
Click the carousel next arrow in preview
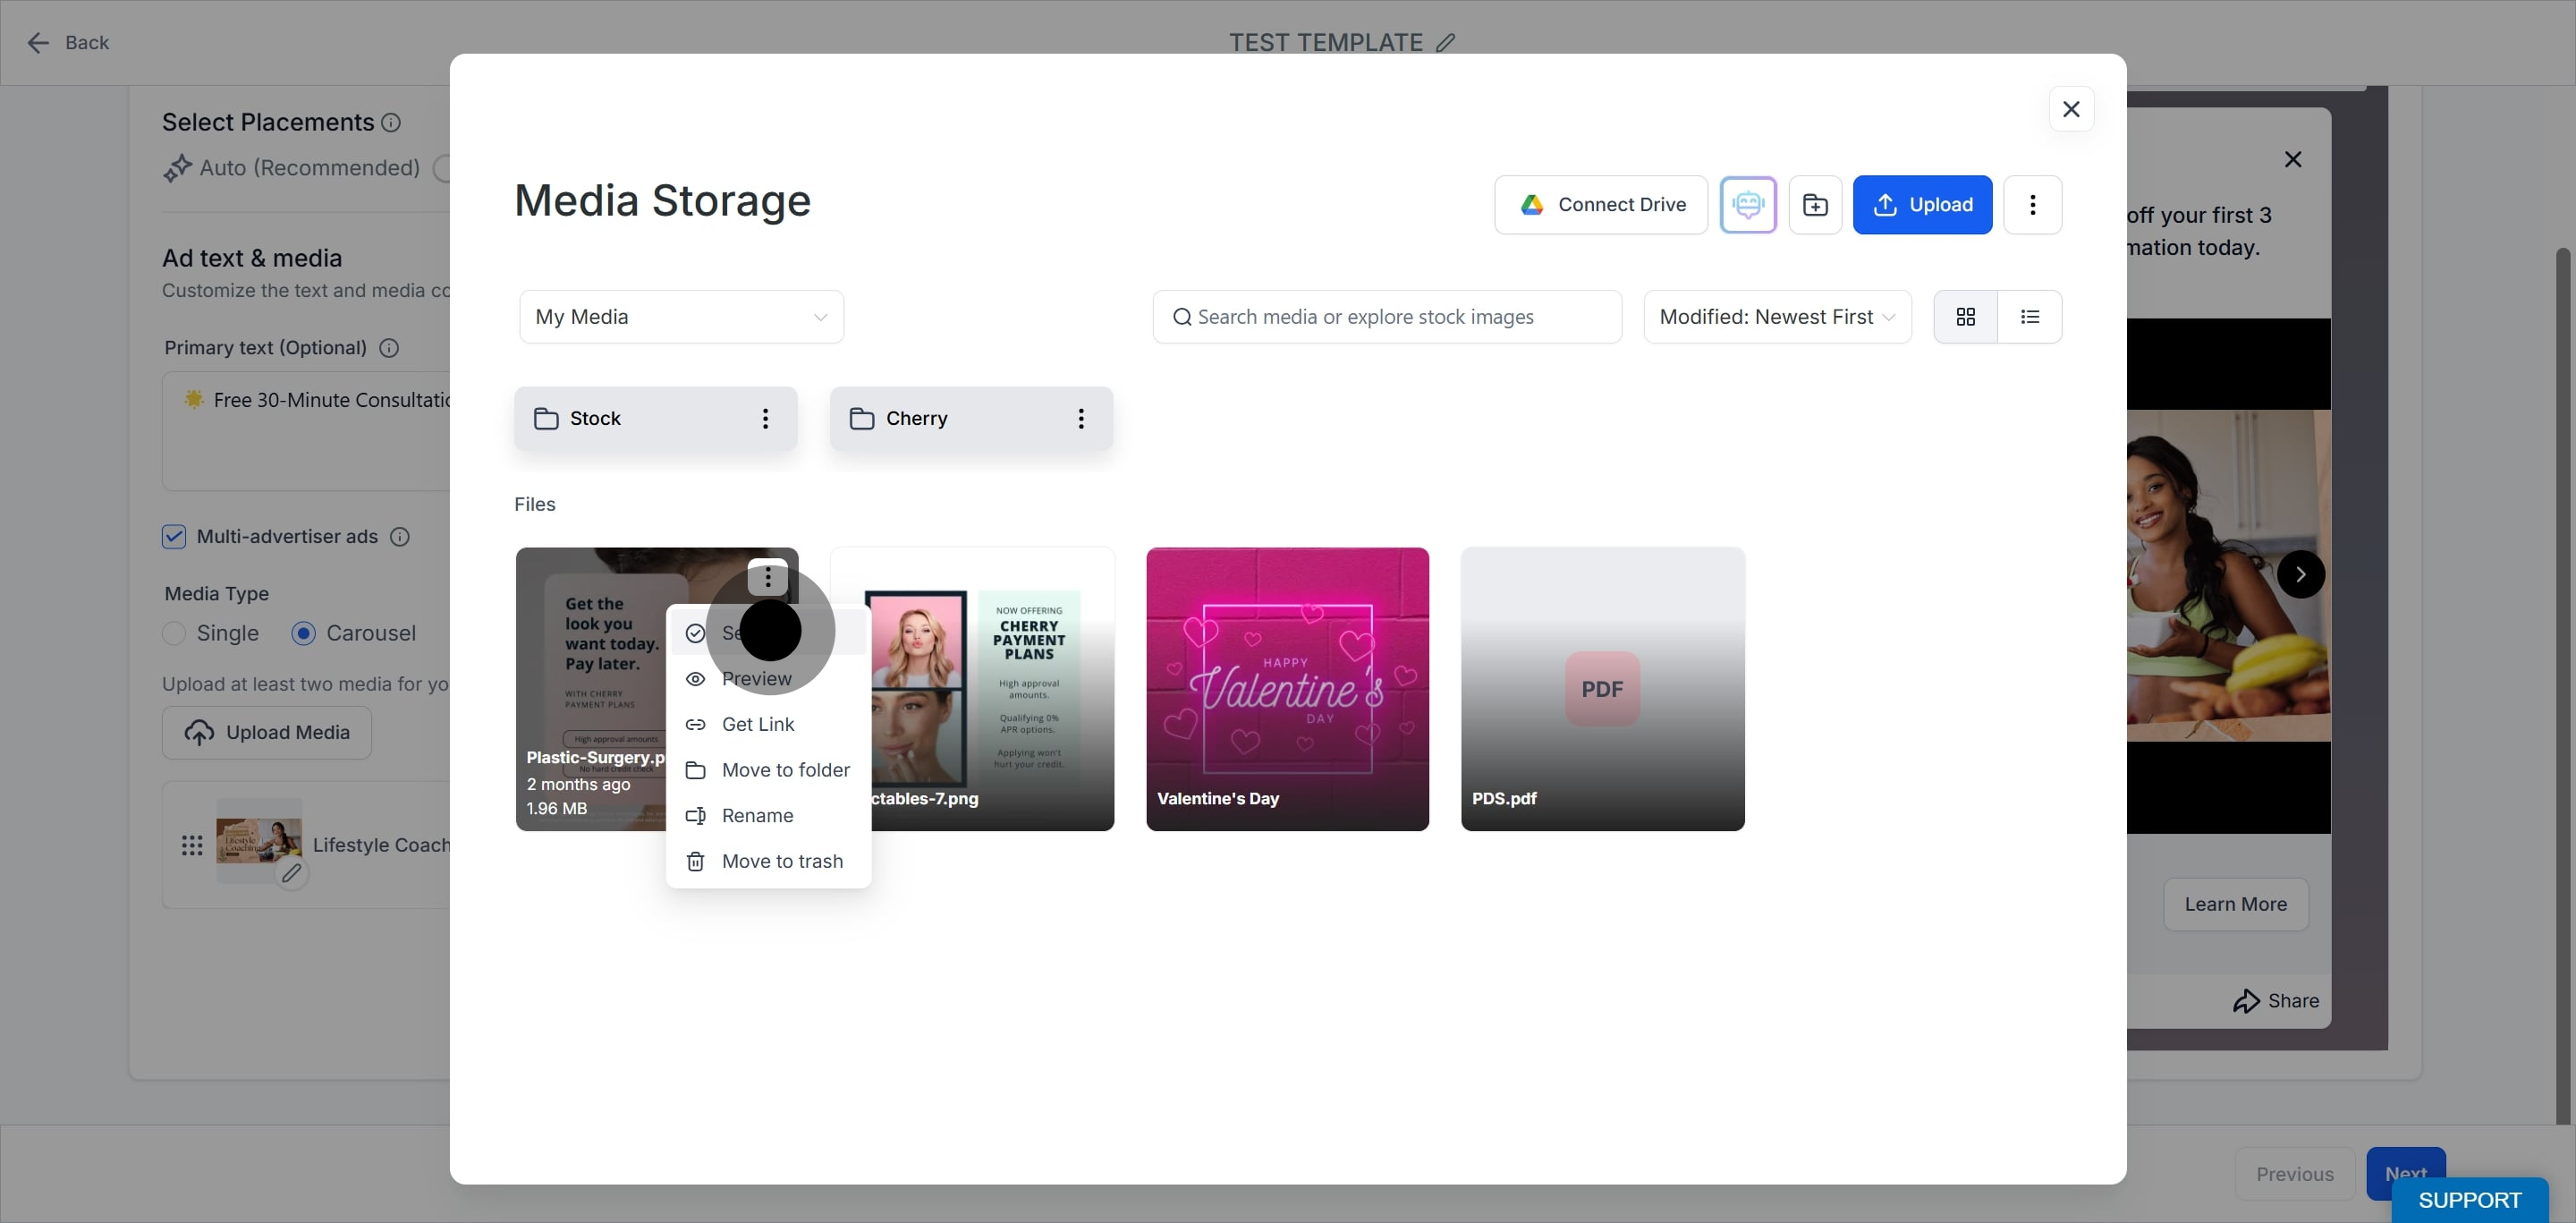[x=2300, y=575]
